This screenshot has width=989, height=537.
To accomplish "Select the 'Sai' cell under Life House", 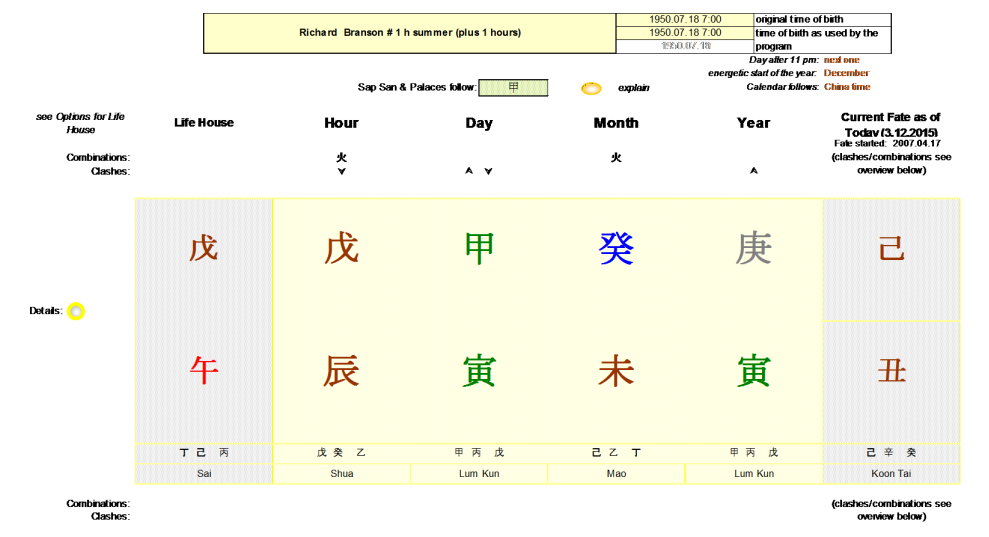I will point(204,473).
